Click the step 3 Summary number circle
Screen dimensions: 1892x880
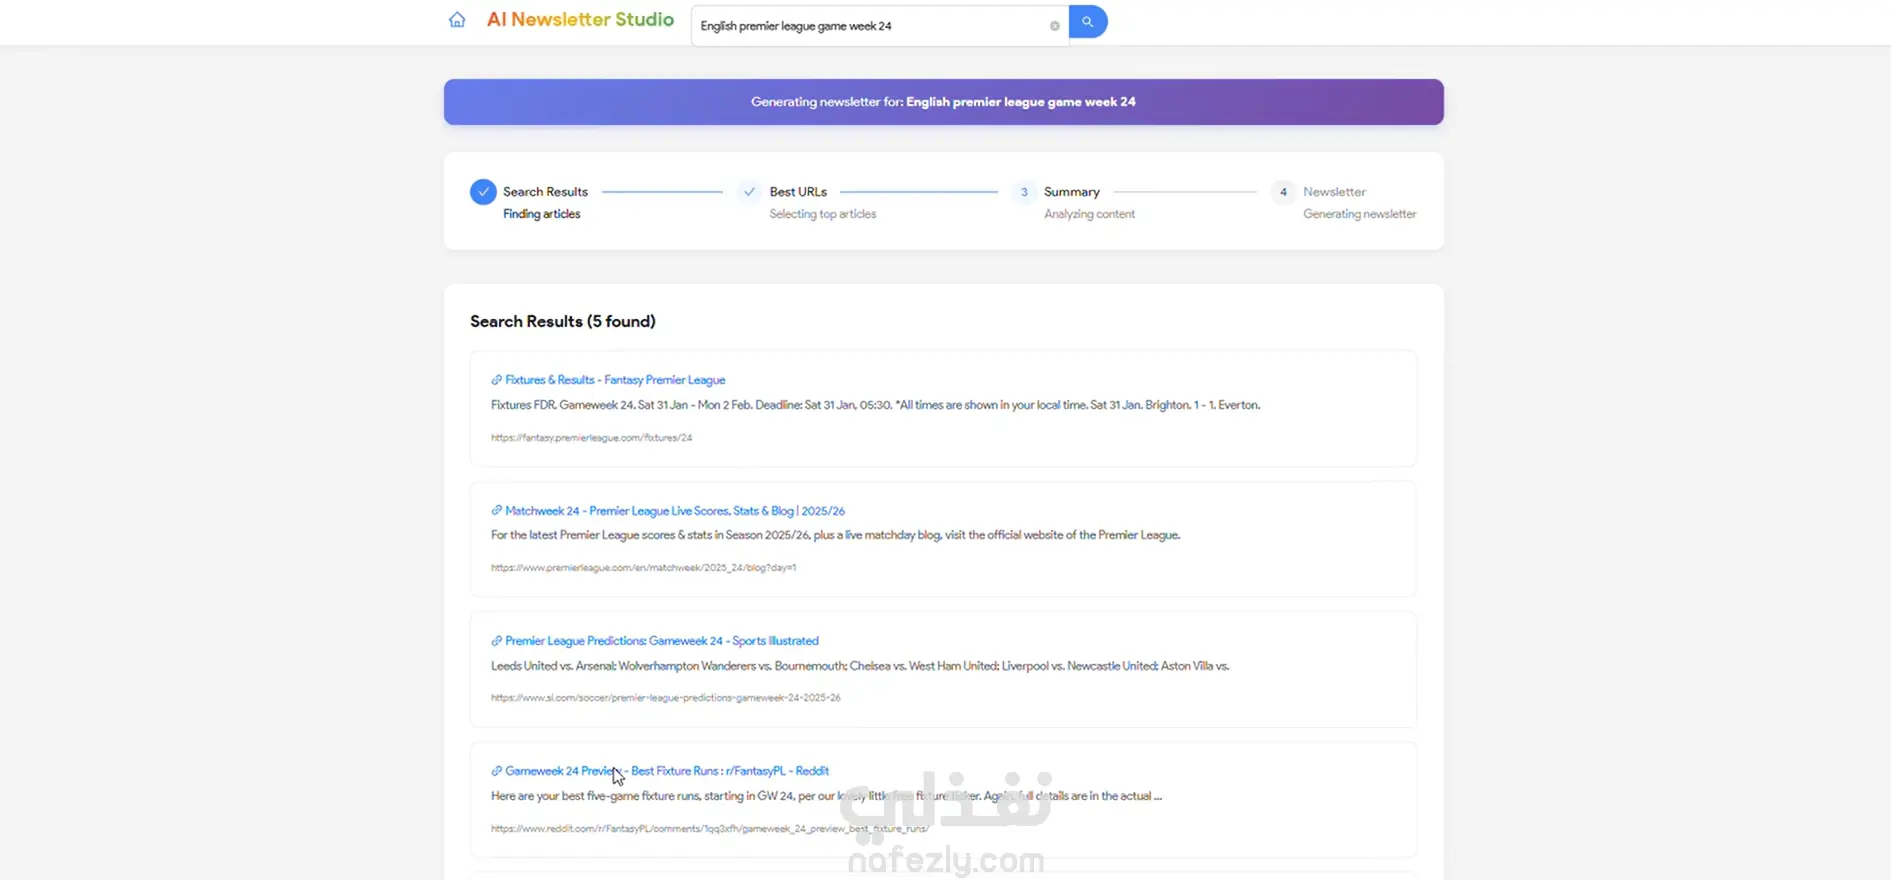click(x=1024, y=192)
